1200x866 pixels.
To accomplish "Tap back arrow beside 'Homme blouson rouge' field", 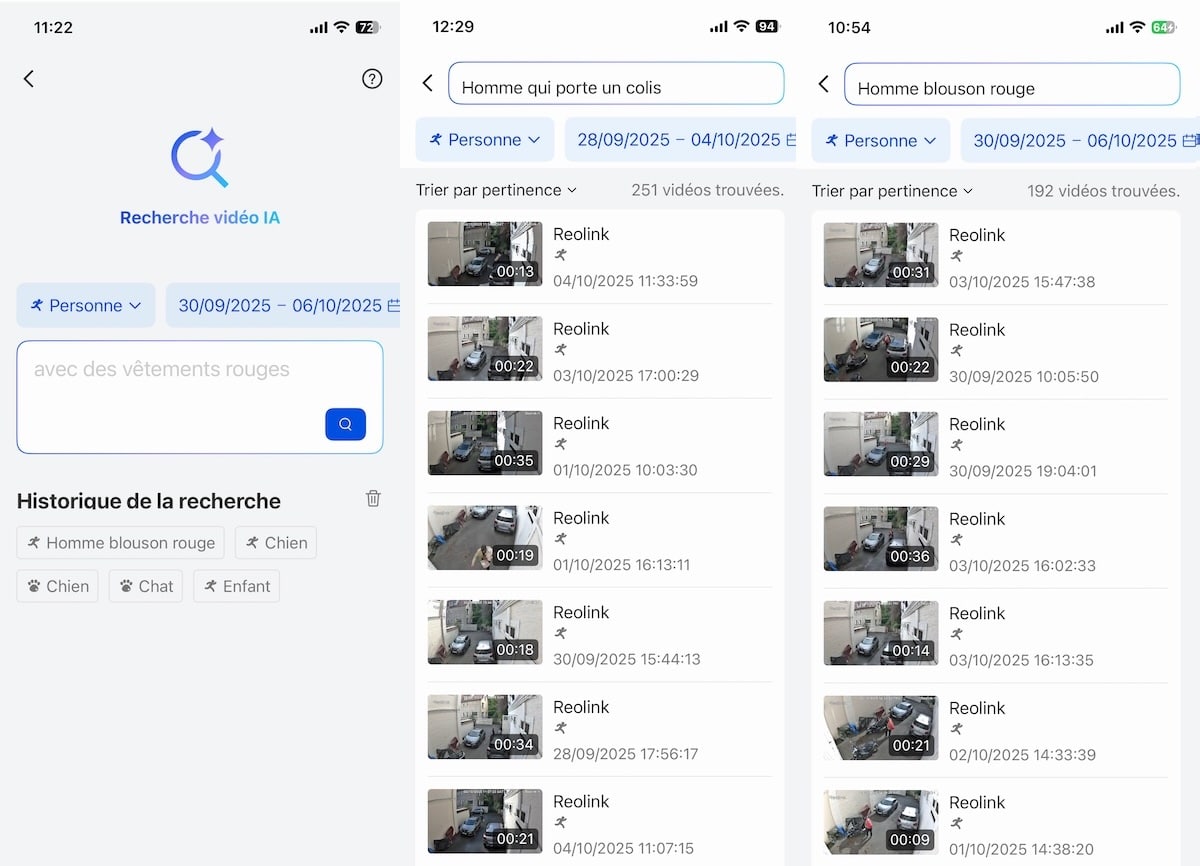I will [x=824, y=84].
